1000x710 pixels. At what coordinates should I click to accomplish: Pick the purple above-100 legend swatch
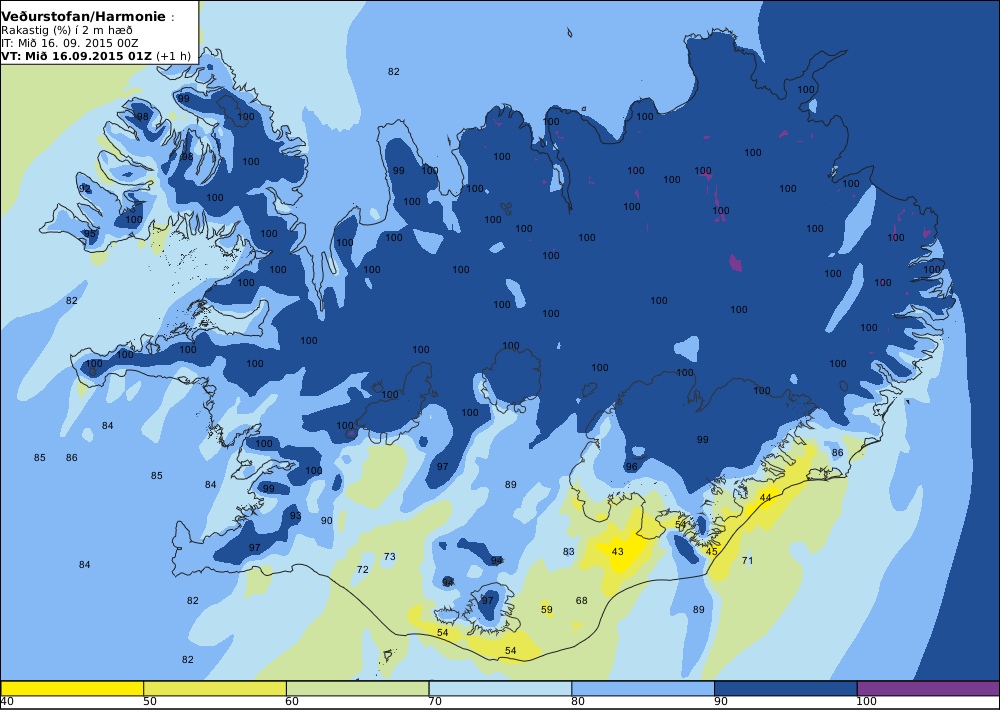928,688
